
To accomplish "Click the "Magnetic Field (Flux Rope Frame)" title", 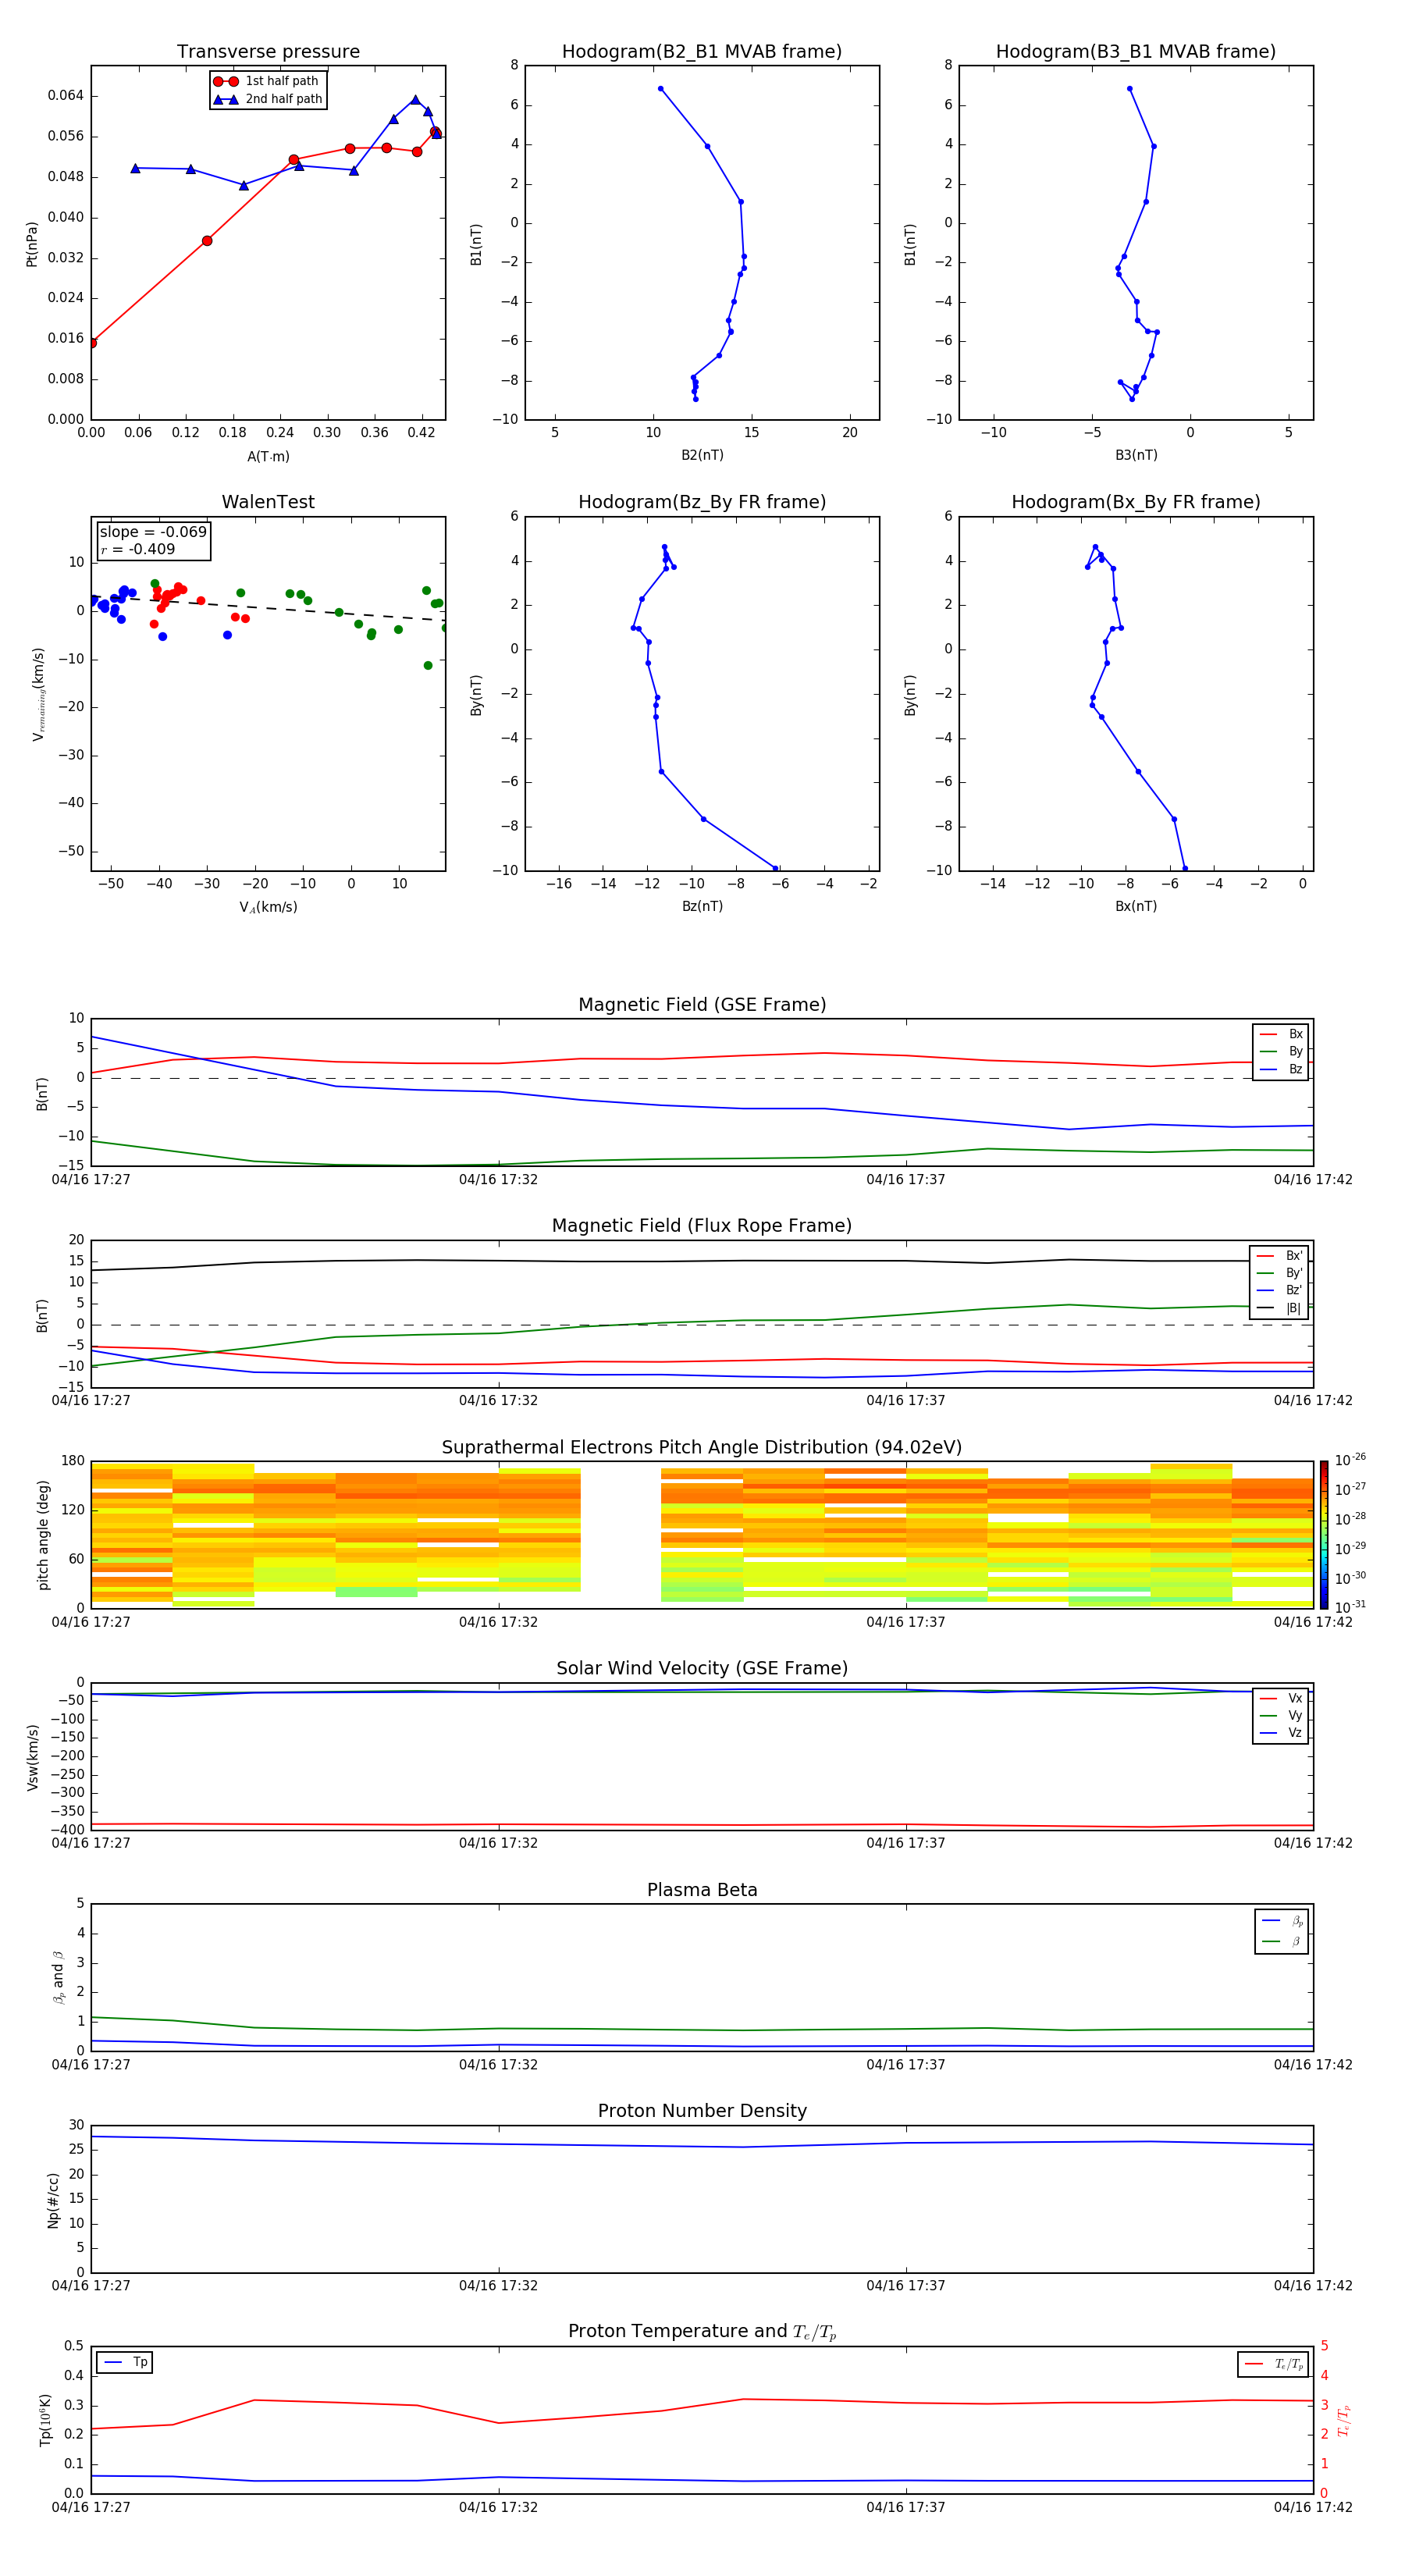I will tap(702, 1226).
